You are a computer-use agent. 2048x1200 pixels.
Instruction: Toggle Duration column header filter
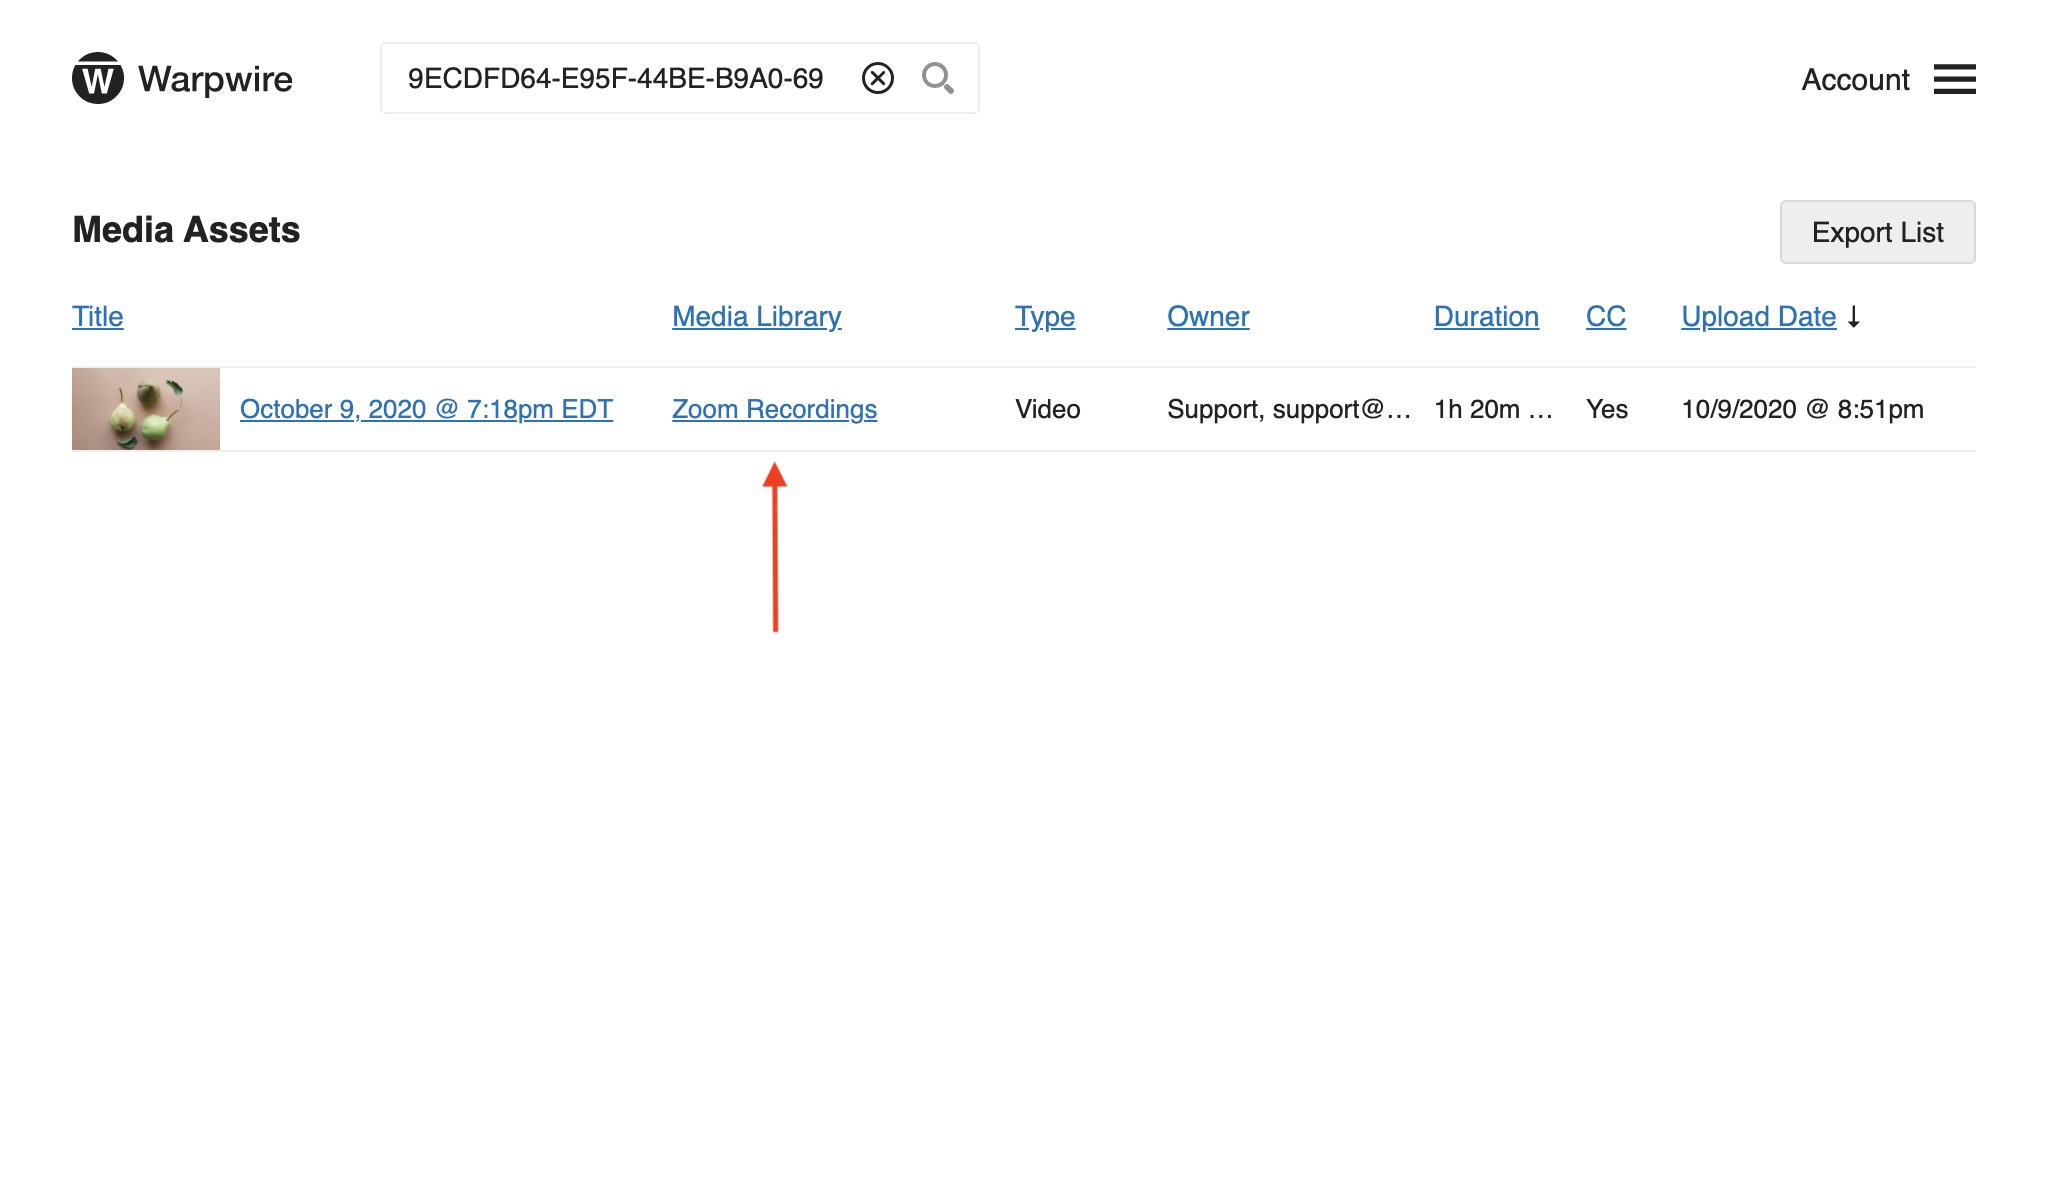pos(1485,316)
